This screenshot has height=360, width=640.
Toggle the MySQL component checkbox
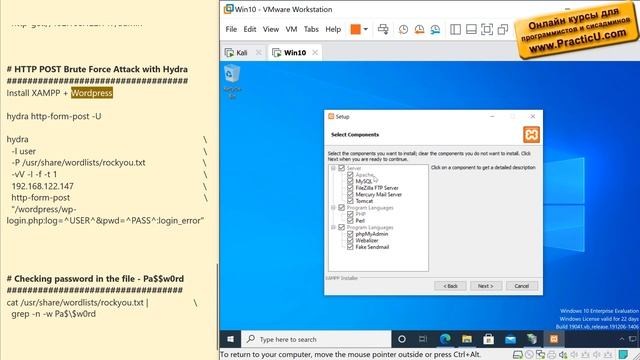[x=350, y=181]
